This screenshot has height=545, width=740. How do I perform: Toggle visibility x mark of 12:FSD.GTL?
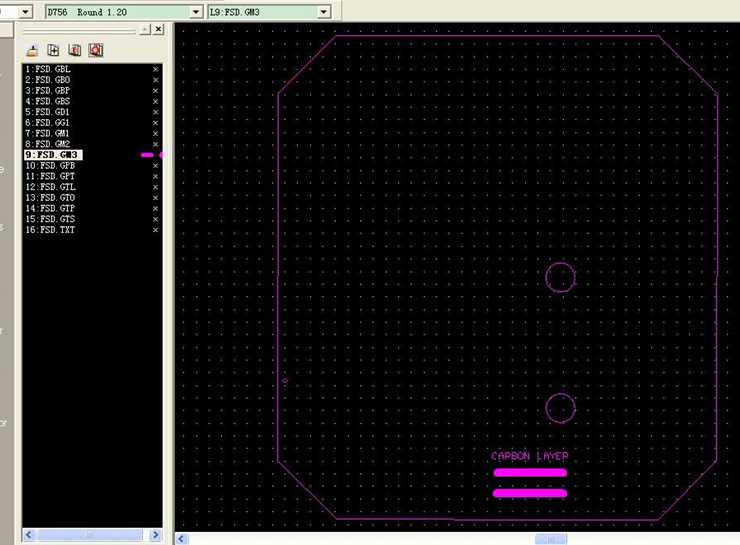[155, 187]
